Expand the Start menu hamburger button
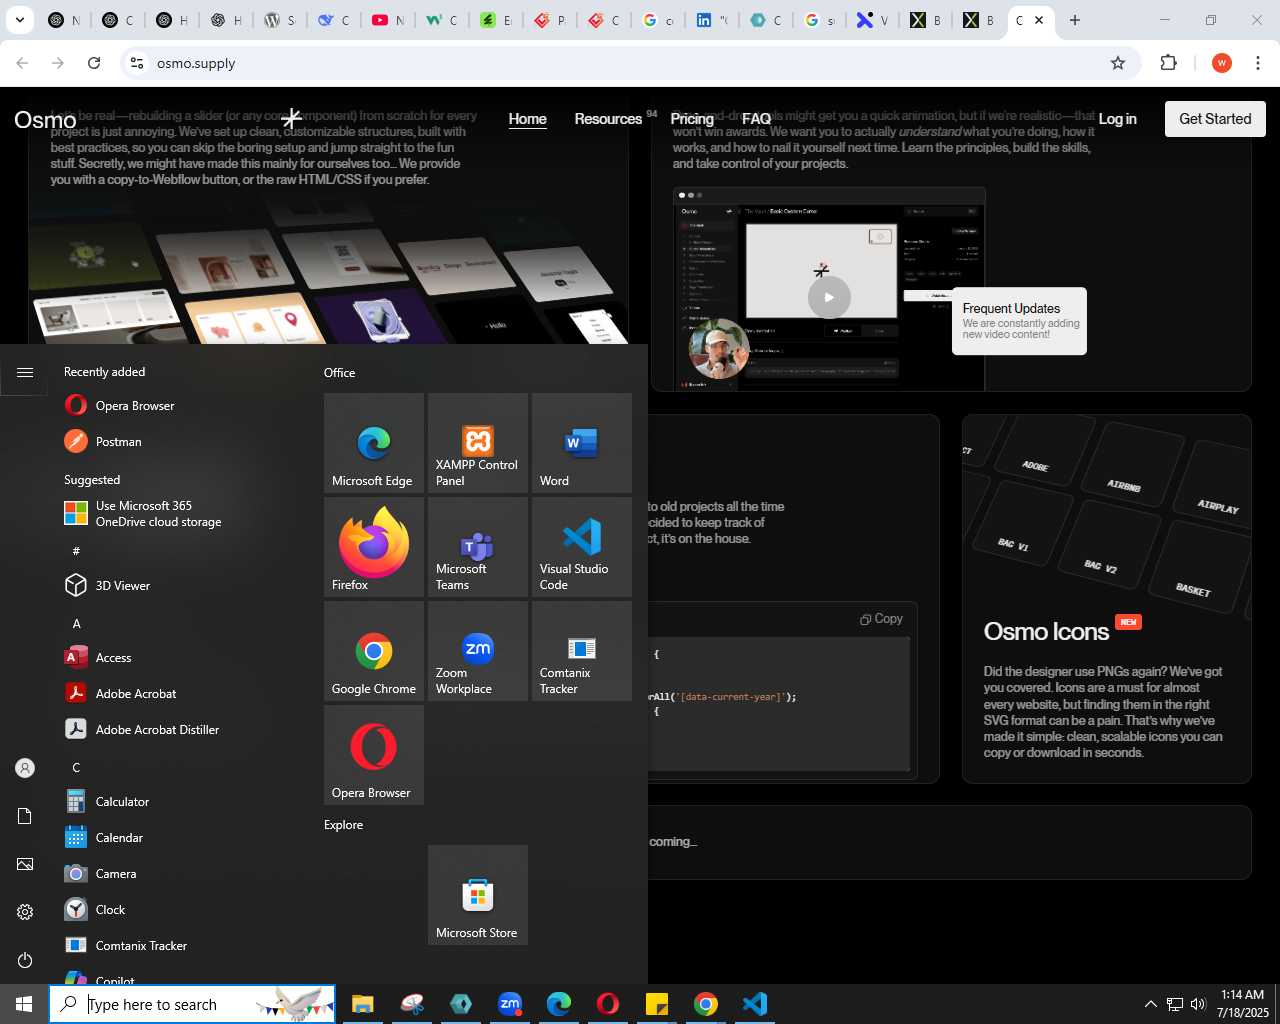This screenshot has width=1280, height=1024. pyautogui.click(x=25, y=372)
